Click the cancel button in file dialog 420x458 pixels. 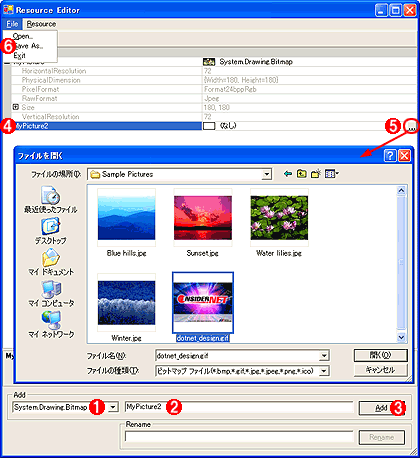click(x=380, y=370)
